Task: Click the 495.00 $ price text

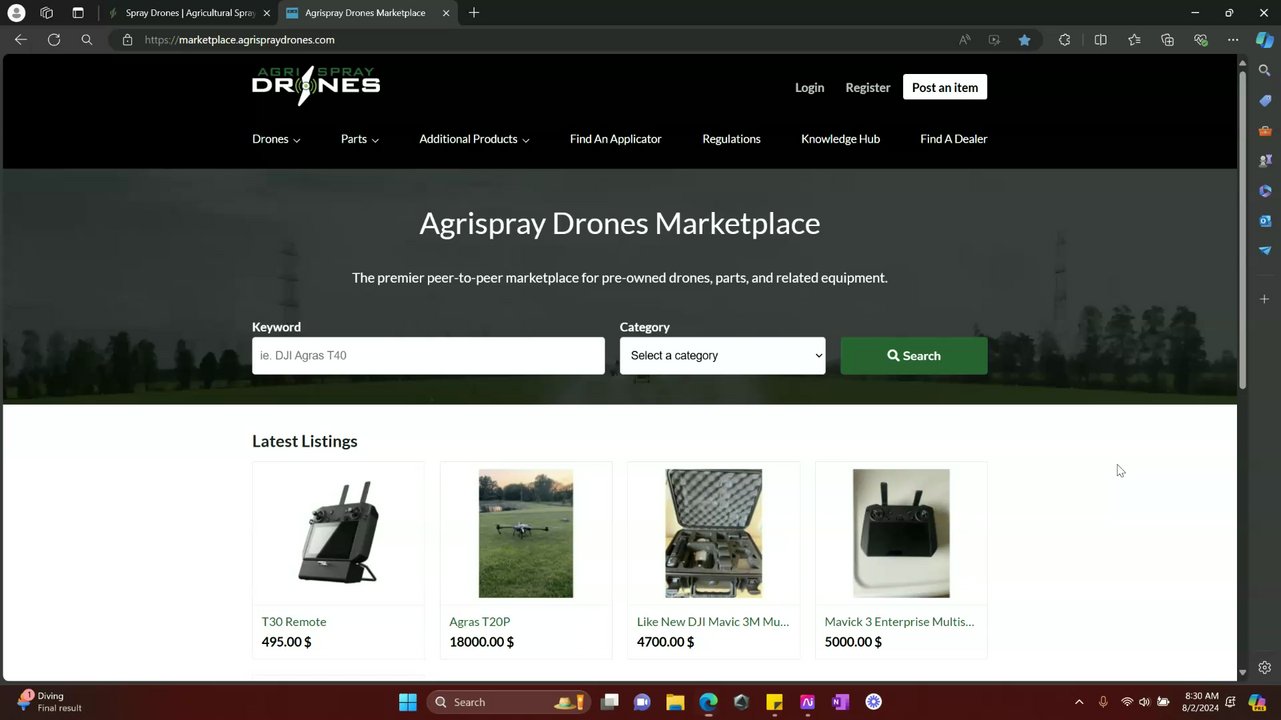Action: (x=287, y=642)
